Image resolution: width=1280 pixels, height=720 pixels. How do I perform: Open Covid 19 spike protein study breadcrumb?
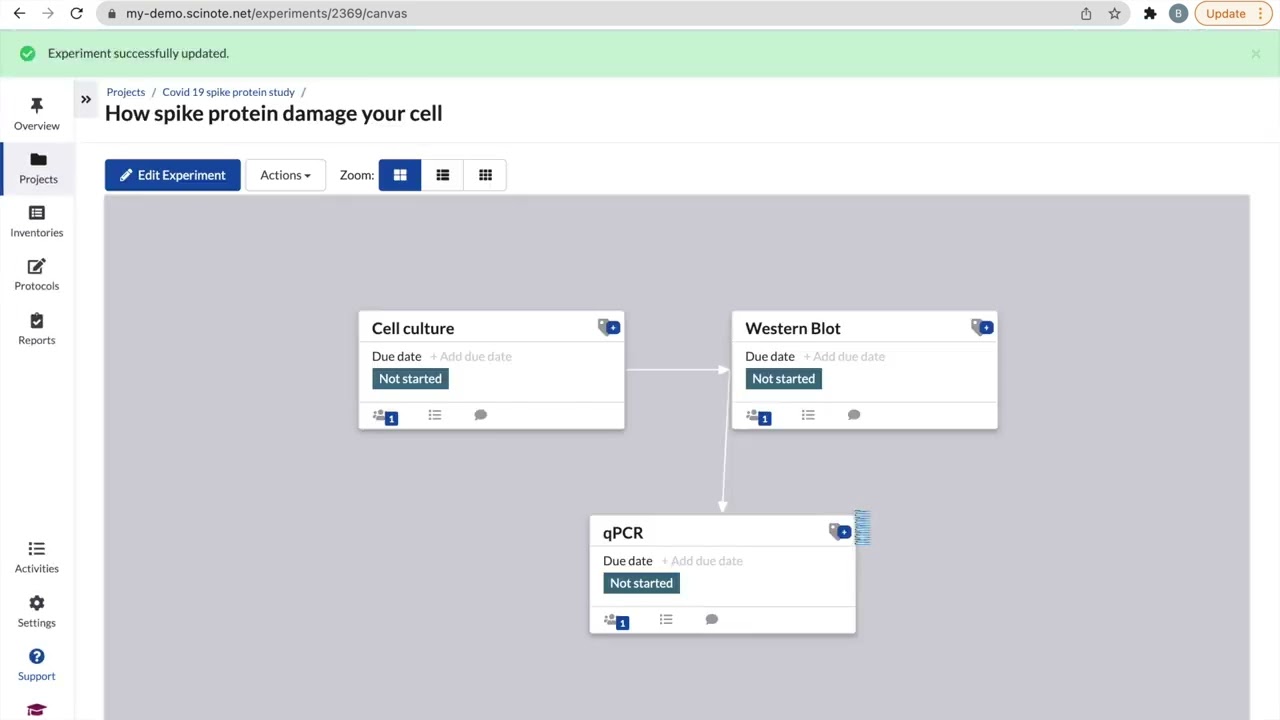pos(228,92)
